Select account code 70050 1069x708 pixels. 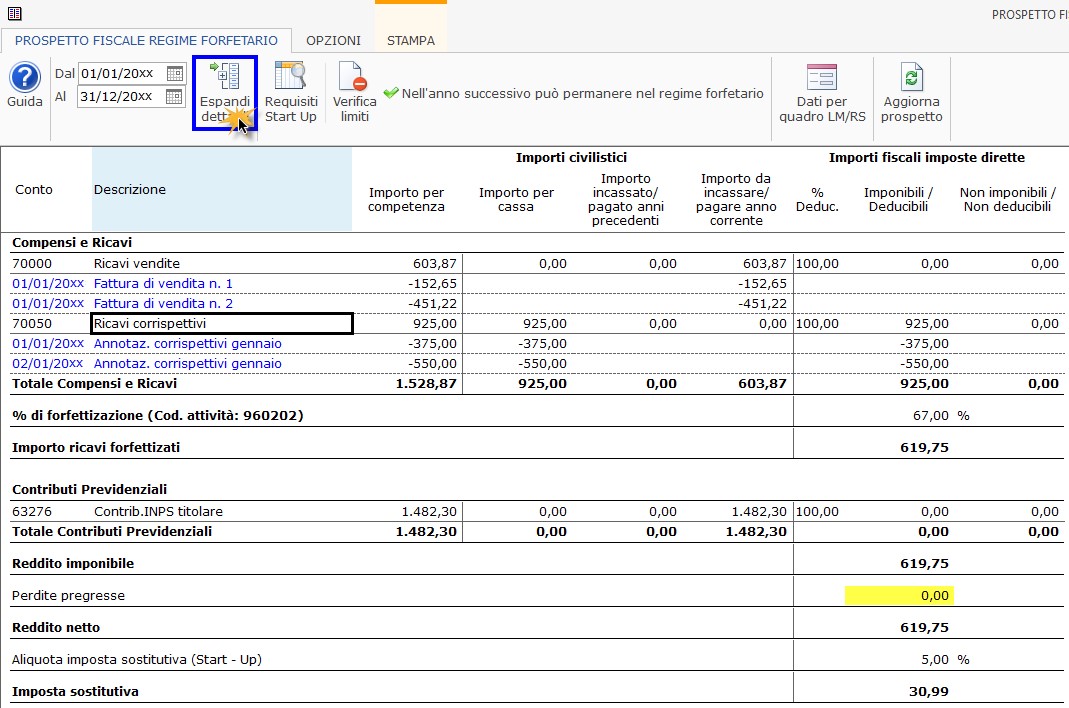click(x=32, y=323)
